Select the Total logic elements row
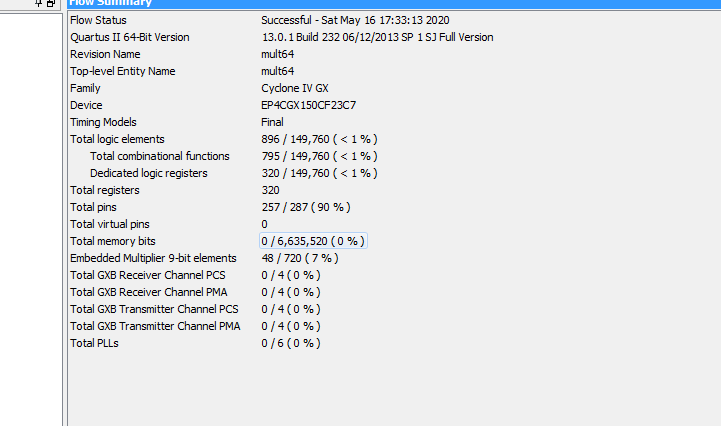721x426 pixels. point(394,139)
